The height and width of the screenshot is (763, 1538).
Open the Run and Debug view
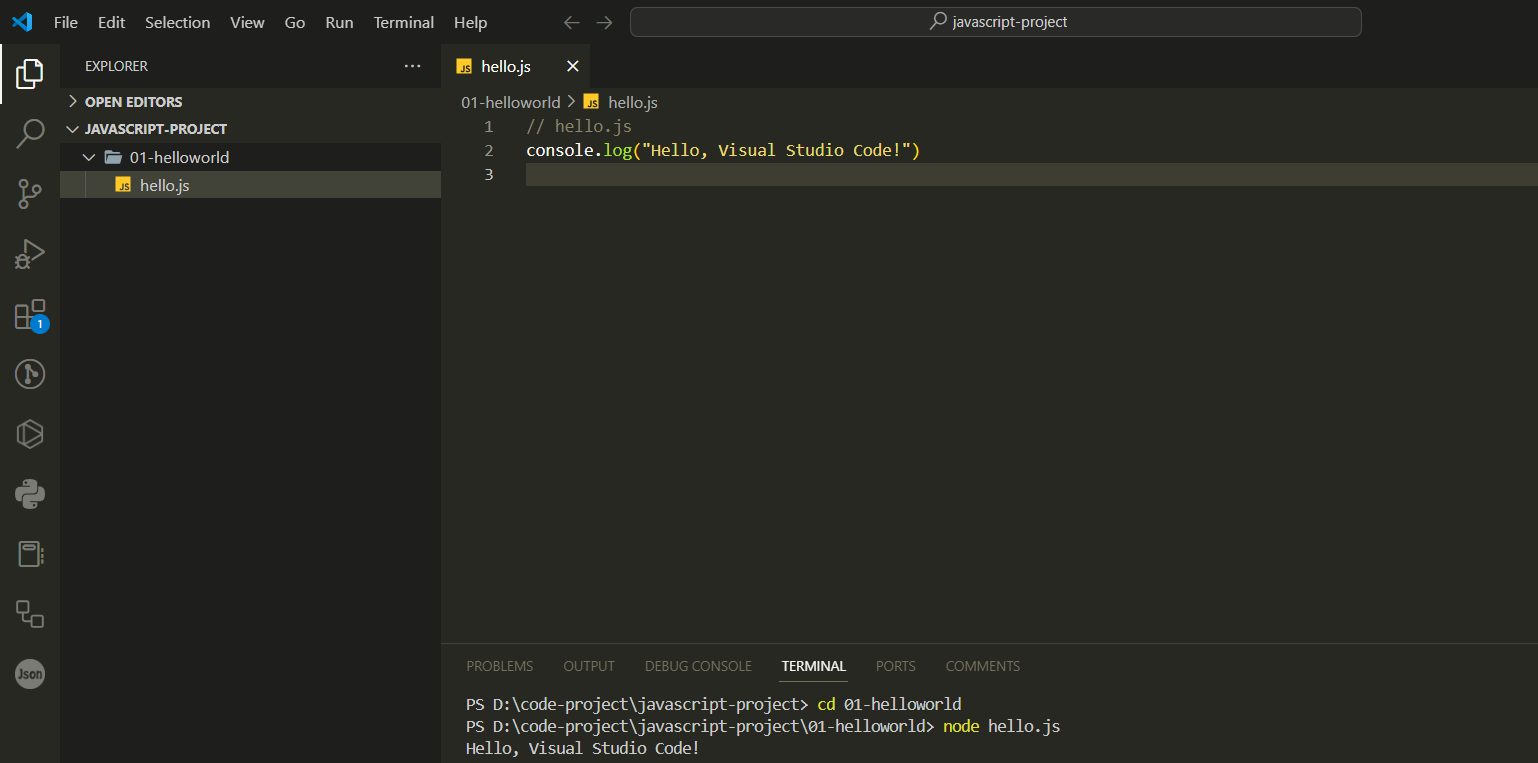30,254
